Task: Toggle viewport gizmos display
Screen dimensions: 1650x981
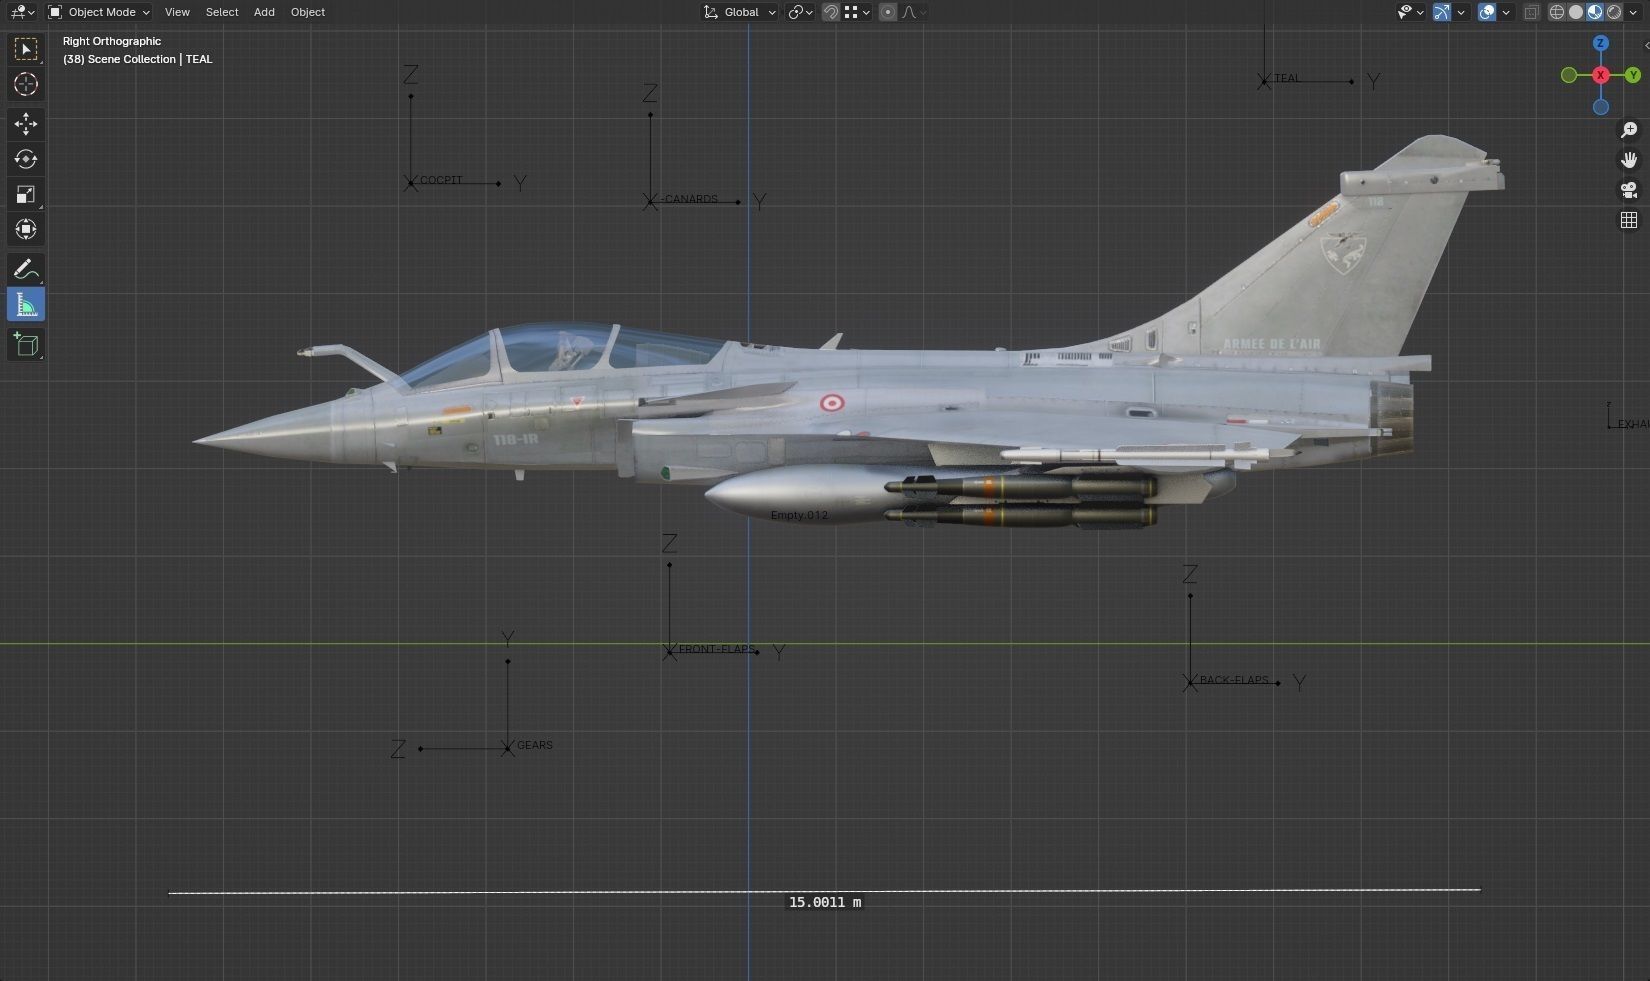Action: point(1442,12)
